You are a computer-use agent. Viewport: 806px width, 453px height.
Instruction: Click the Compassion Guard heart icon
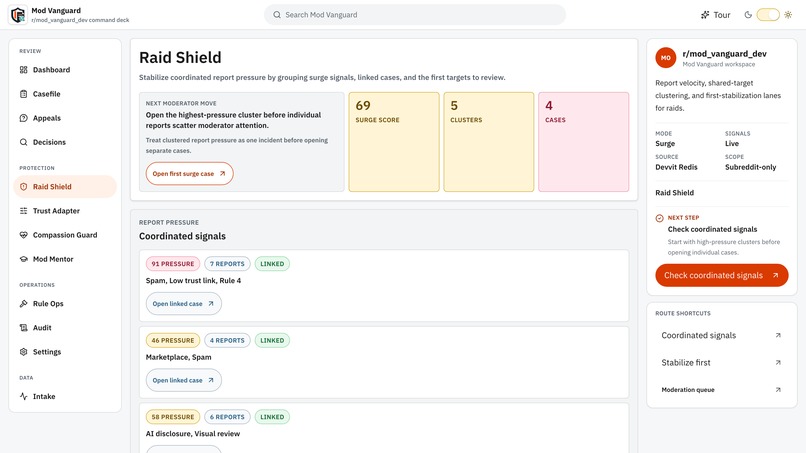click(x=24, y=235)
